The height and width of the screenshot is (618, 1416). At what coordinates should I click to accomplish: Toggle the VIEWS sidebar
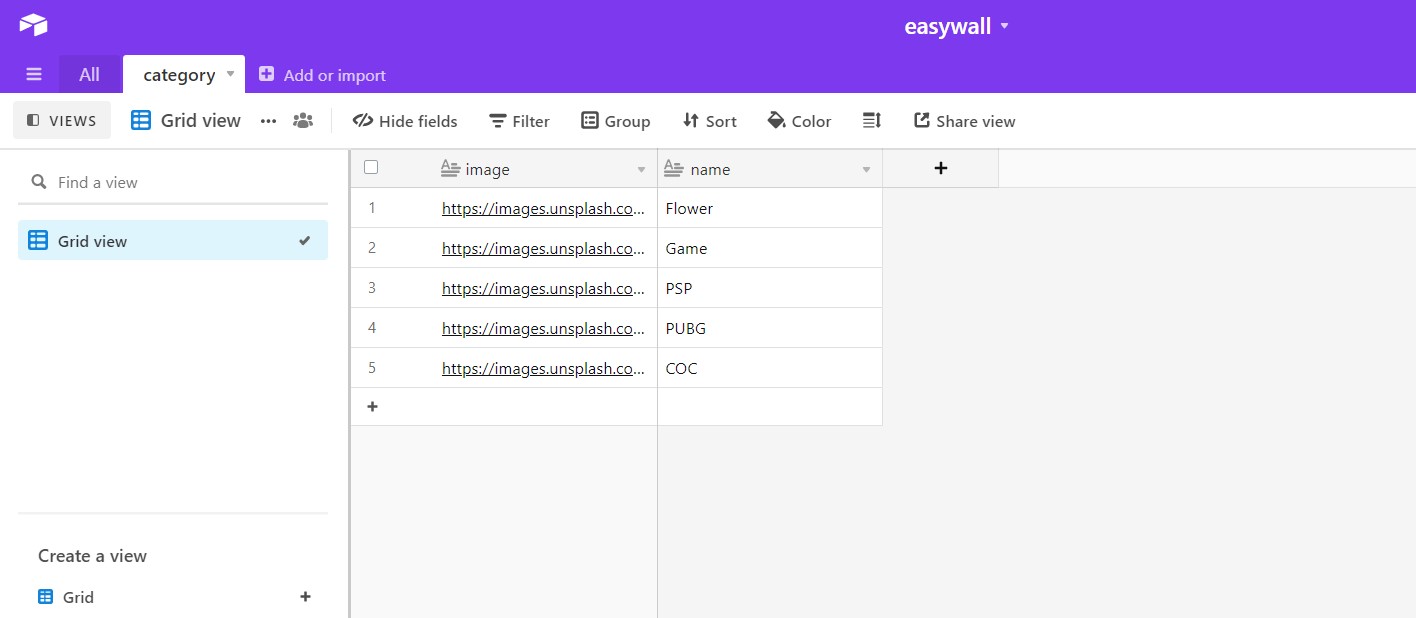click(62, 121)
